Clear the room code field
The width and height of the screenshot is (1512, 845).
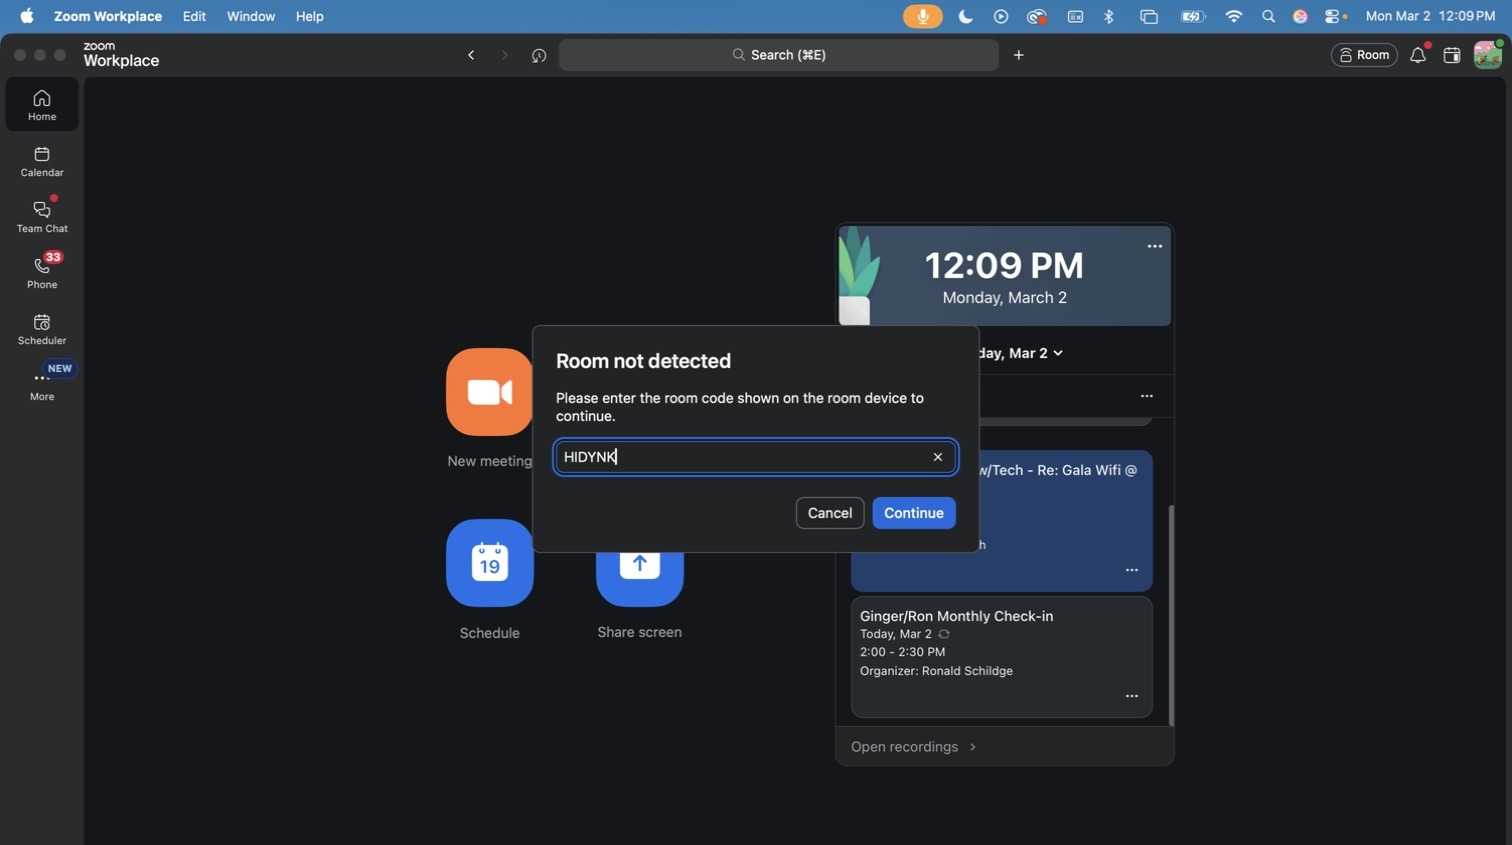(938, 457)
